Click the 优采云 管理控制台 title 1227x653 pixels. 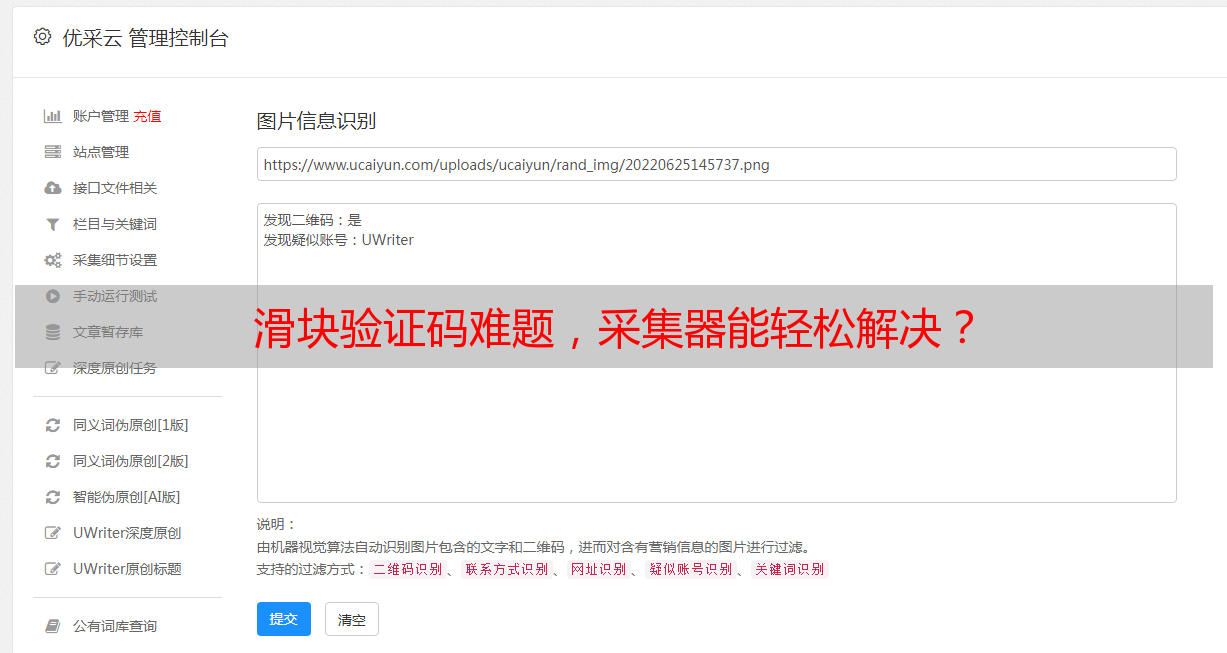(x=145, y=38)
